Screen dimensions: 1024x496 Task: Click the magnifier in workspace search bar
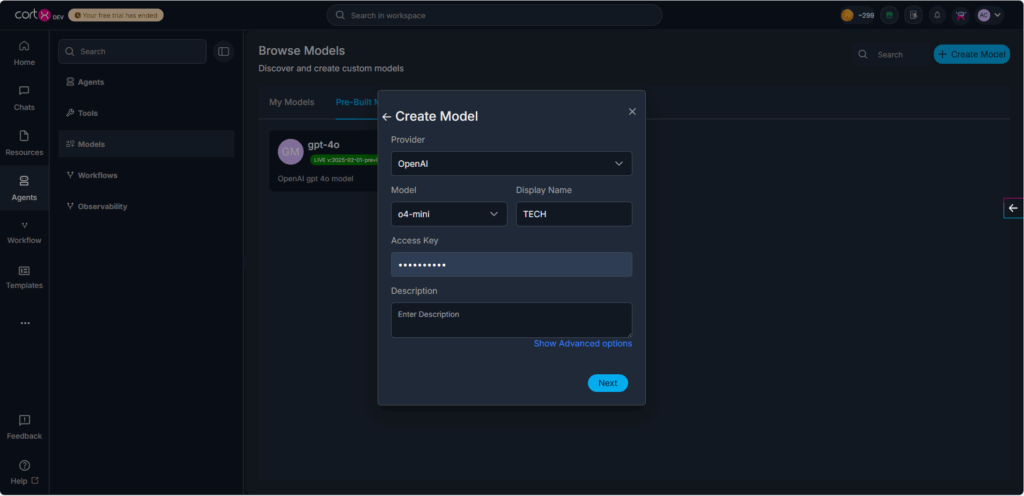(x=340, y=15)
